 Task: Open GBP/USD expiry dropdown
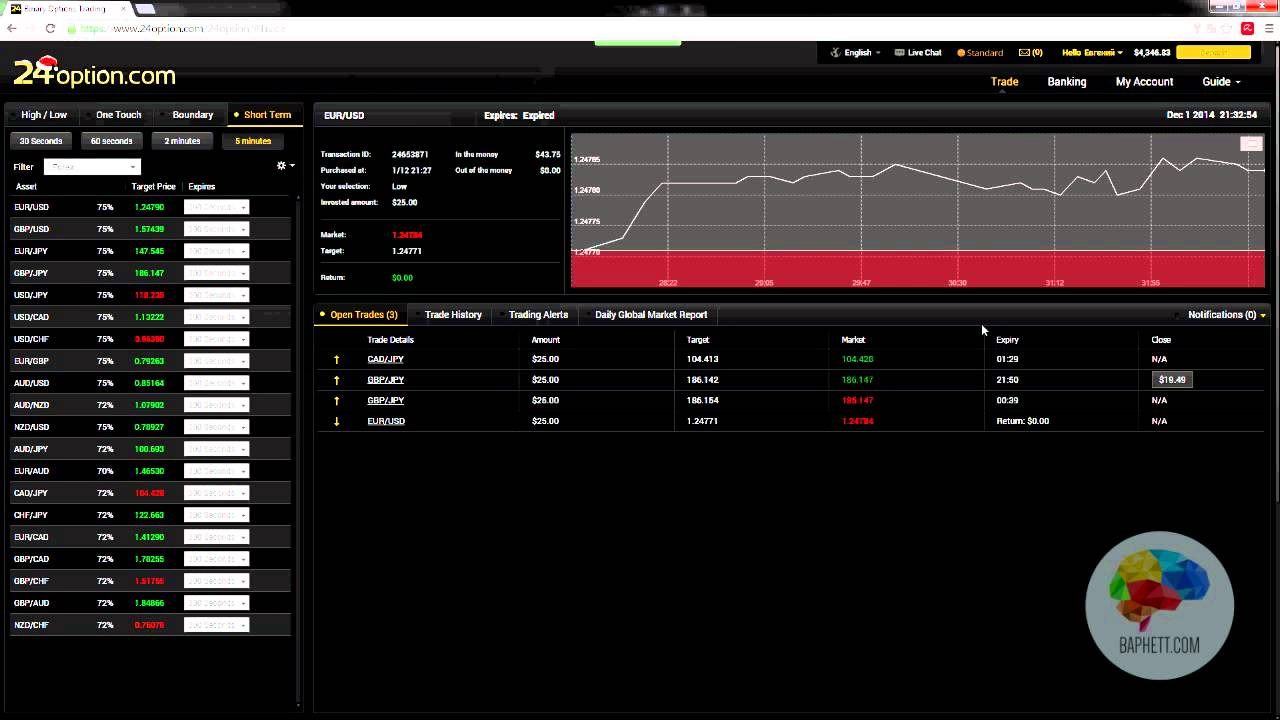click(216, 229)
